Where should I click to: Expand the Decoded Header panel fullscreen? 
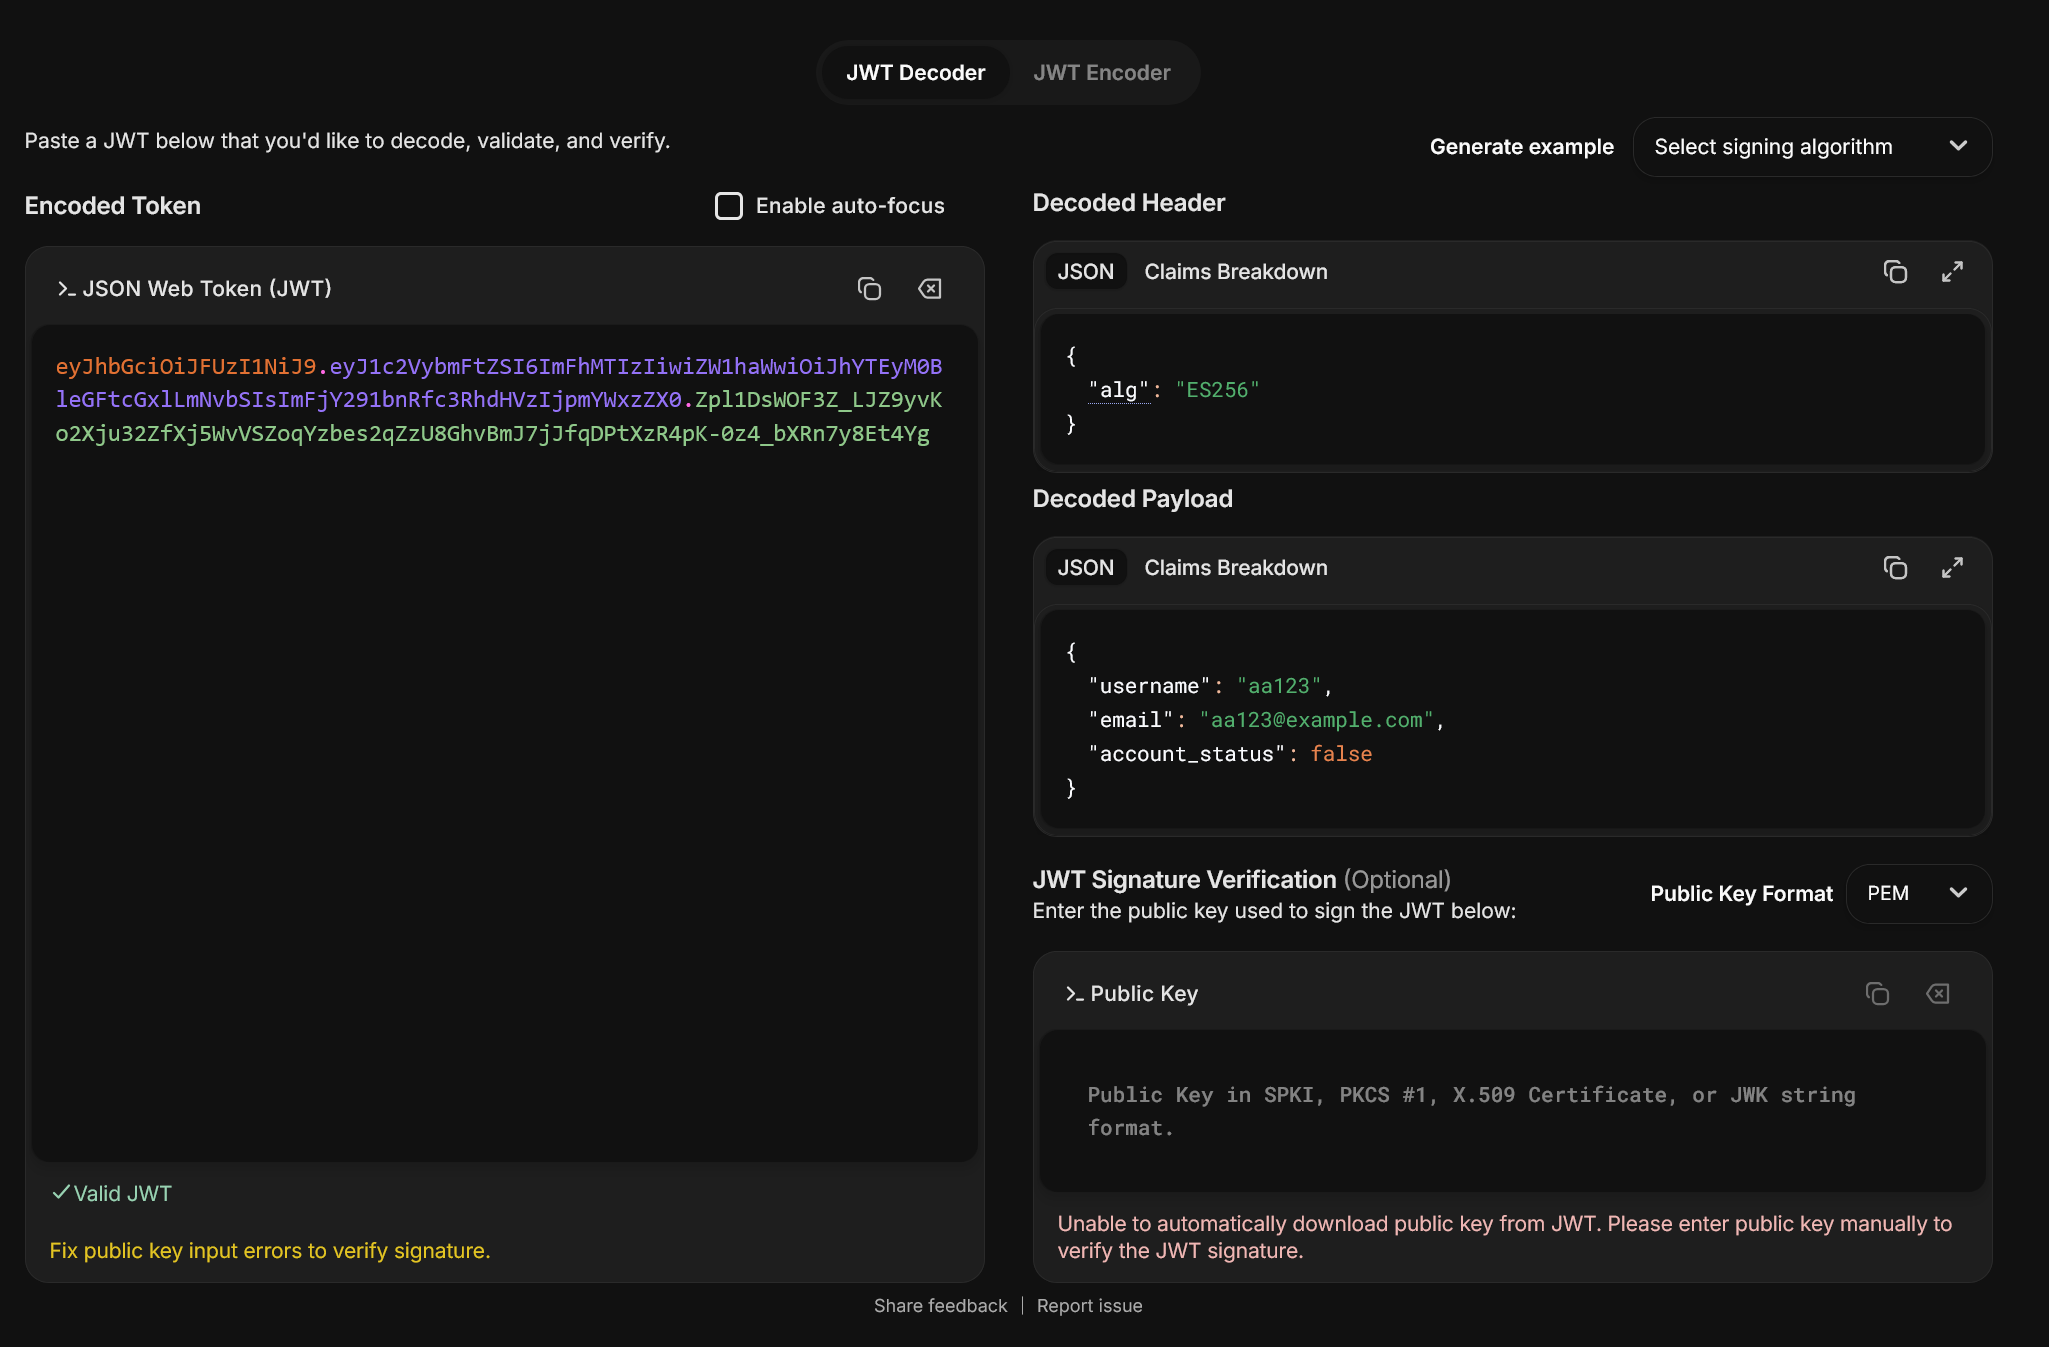pyautogui.click(x=1952, y=272)
